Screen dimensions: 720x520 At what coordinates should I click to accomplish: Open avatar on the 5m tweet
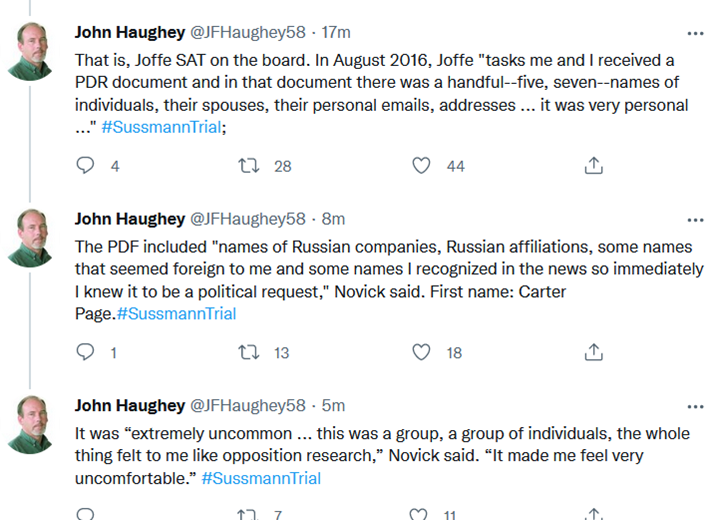30,424
